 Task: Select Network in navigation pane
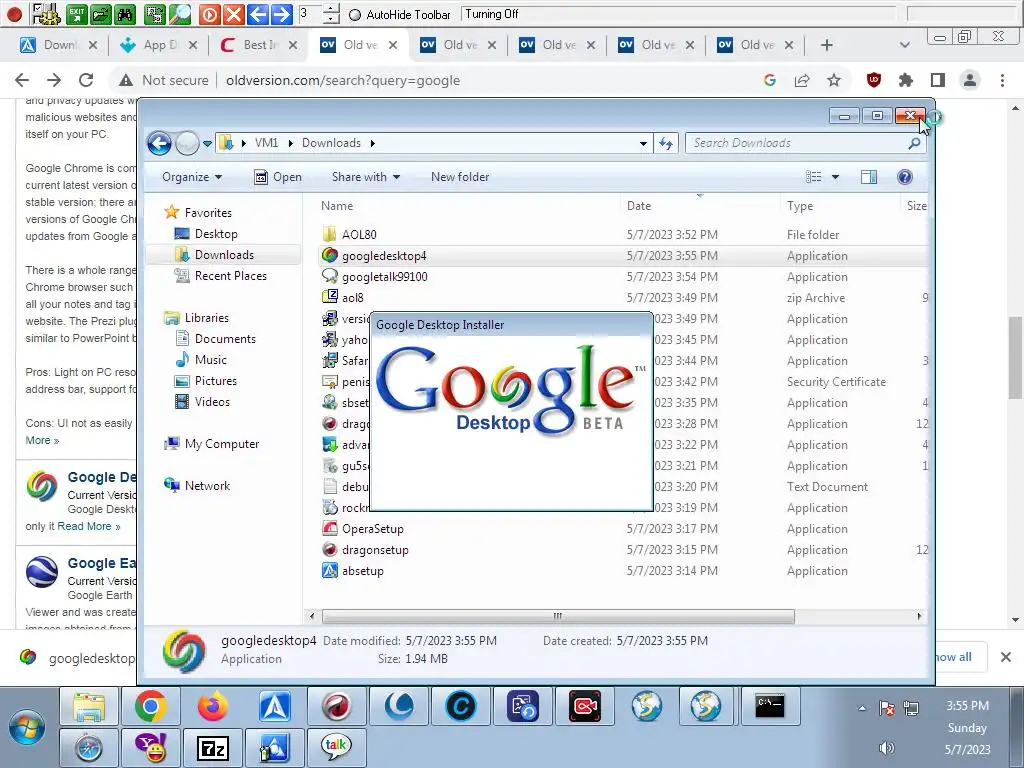point(207,485)
